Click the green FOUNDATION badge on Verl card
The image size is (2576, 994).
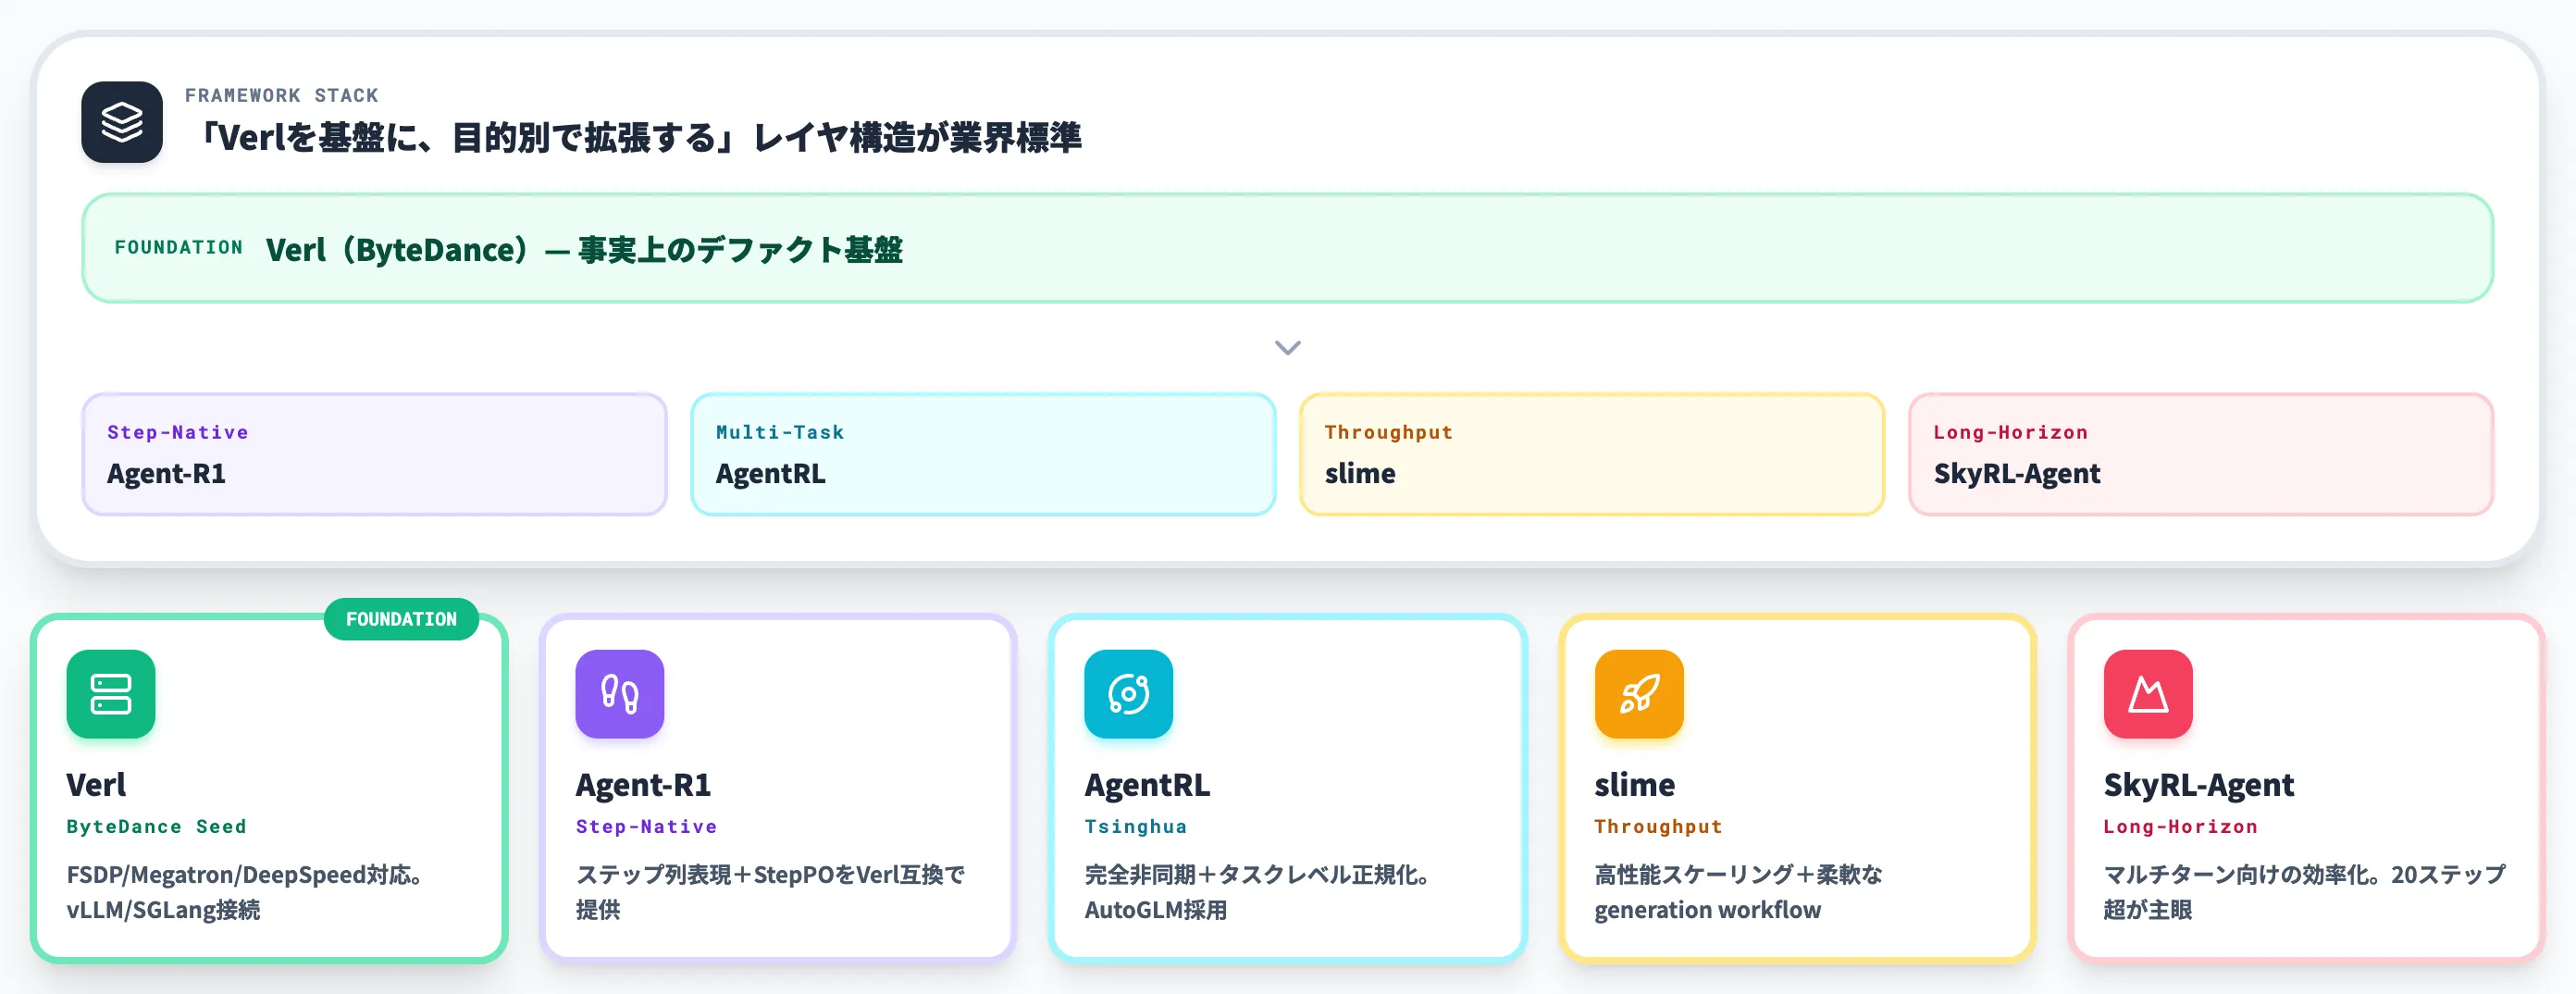401,619
